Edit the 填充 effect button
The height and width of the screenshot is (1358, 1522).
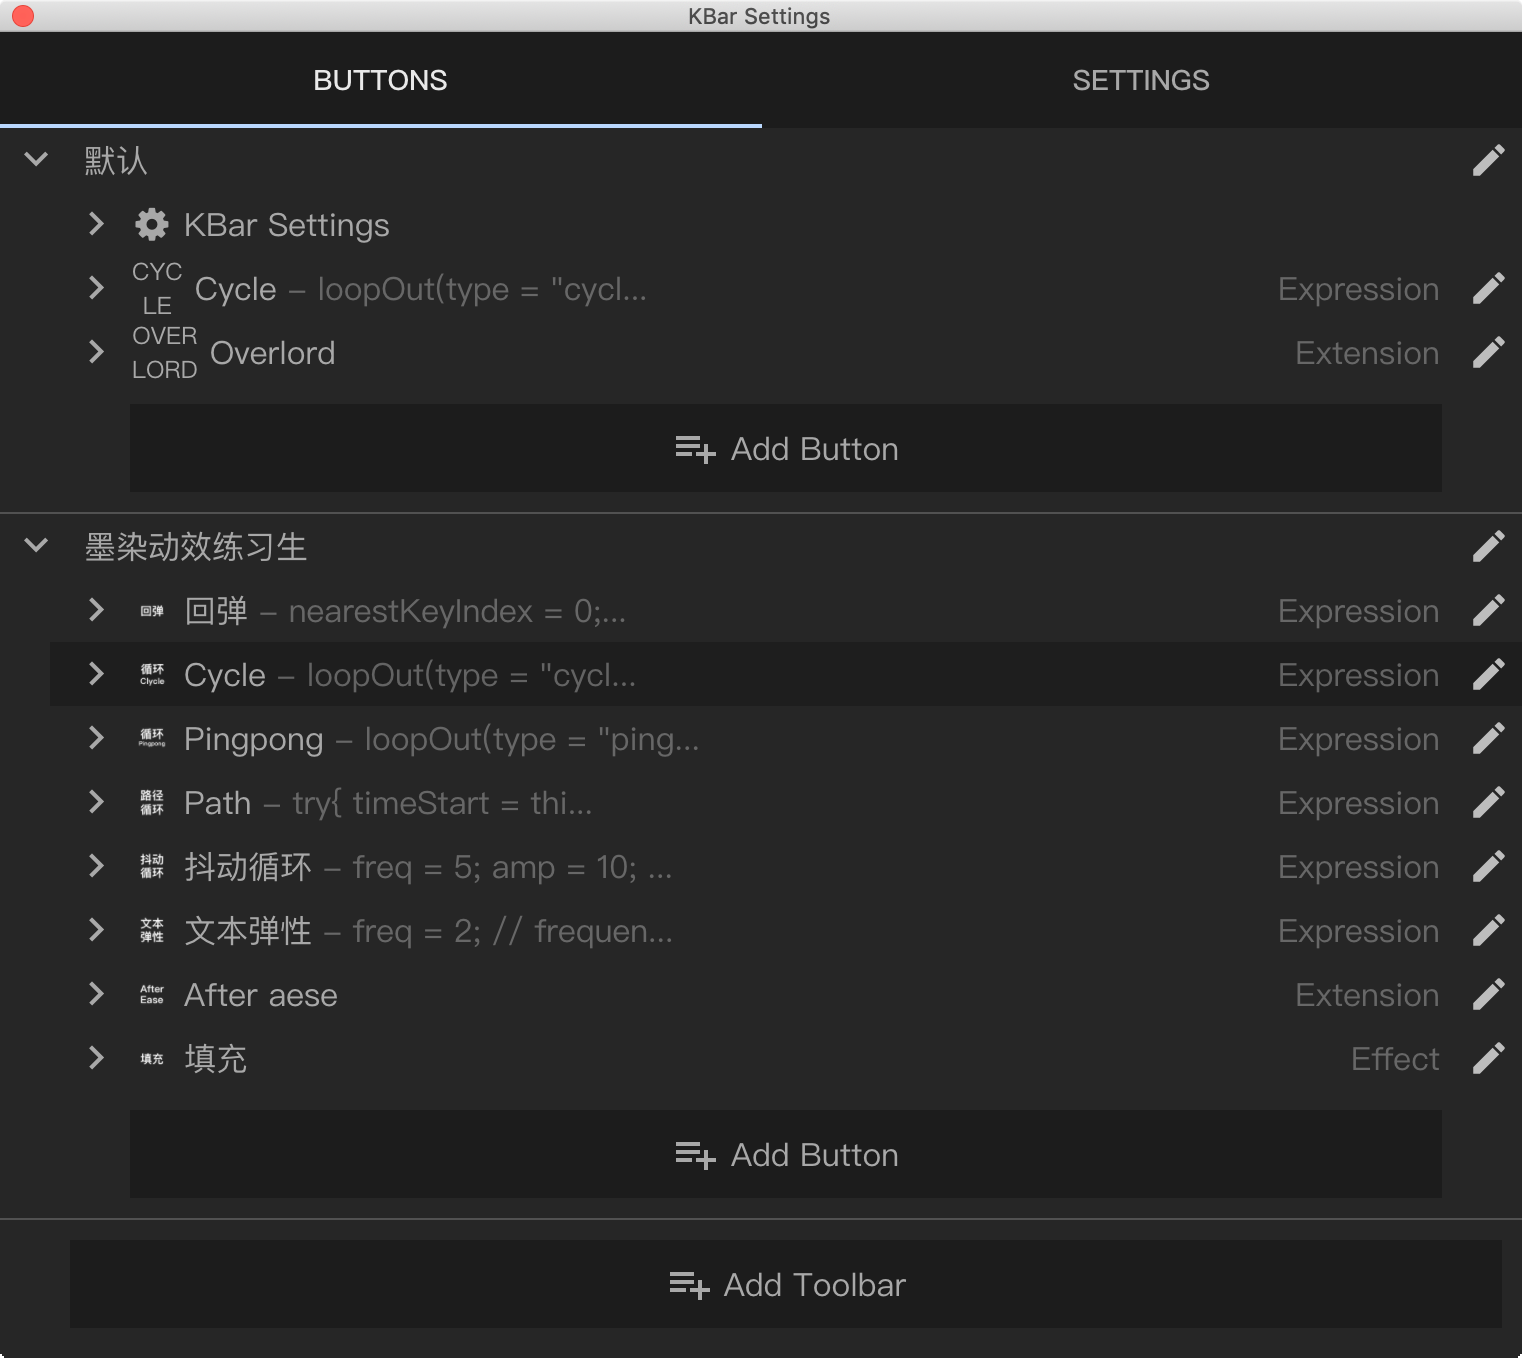[1488, 1058]
